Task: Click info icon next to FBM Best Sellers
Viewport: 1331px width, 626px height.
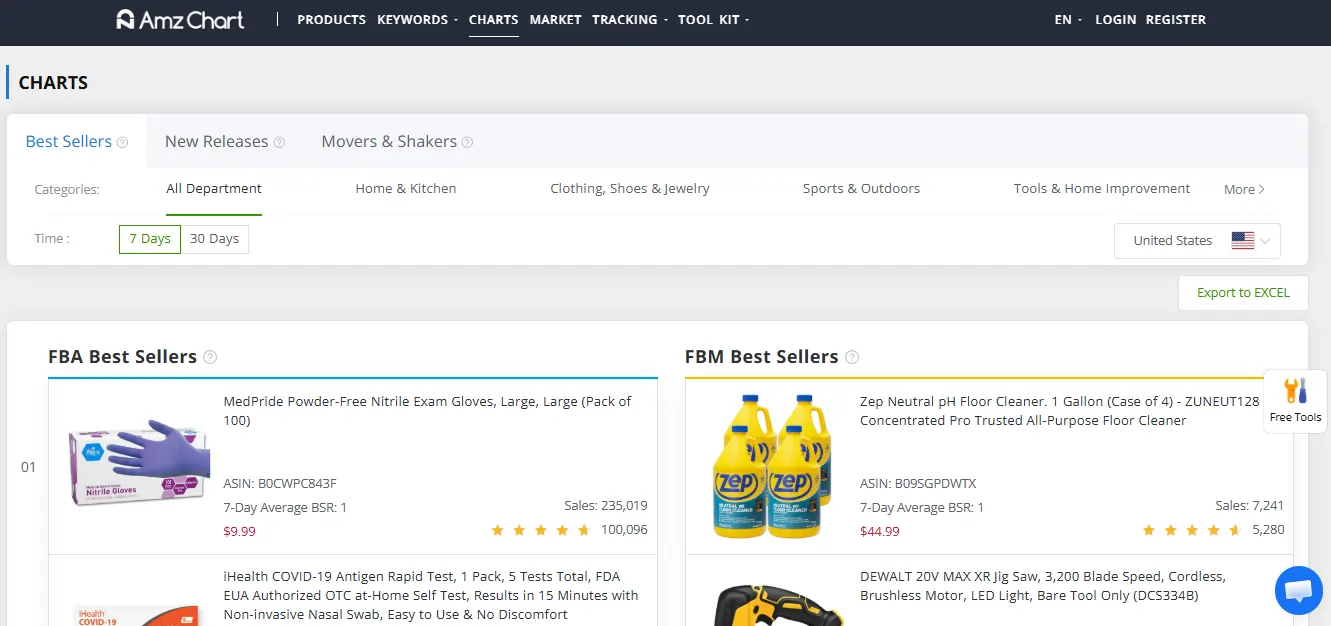Action: pyautogui.click(x=852, y=357)
